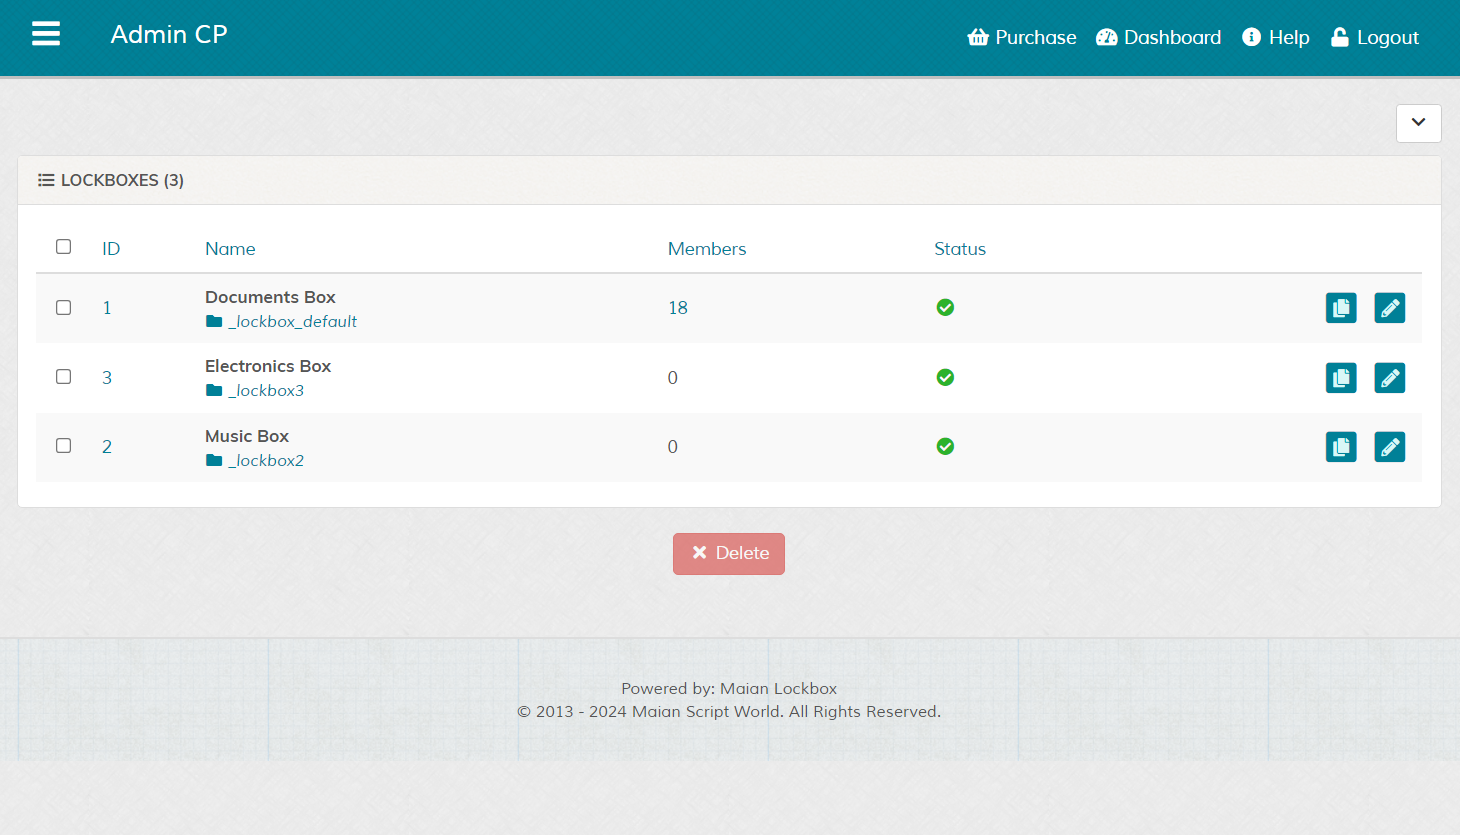This screenshot has height=835, width=1460.
Task: Edit the Electronics Box lockbox
Action: point(1389,378)
